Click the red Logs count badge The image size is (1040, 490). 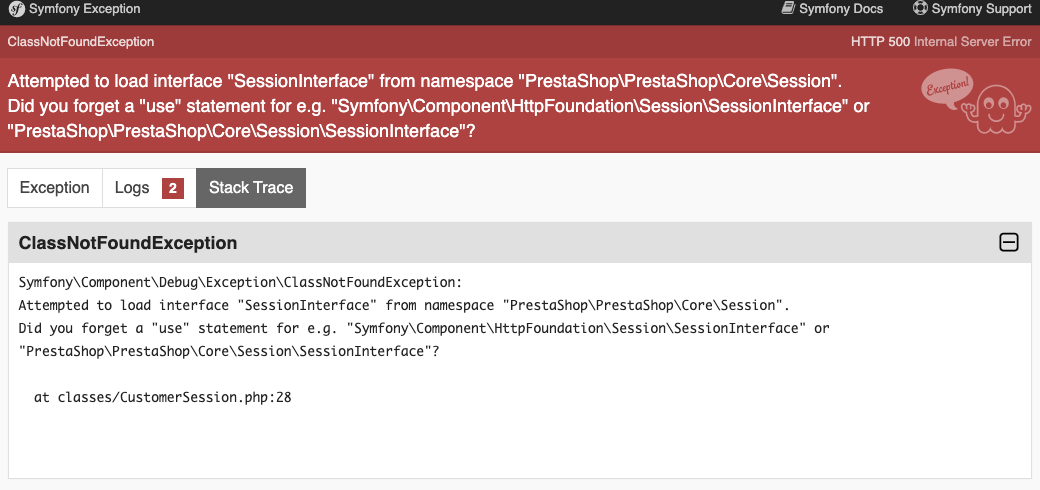tap(173, 188)
